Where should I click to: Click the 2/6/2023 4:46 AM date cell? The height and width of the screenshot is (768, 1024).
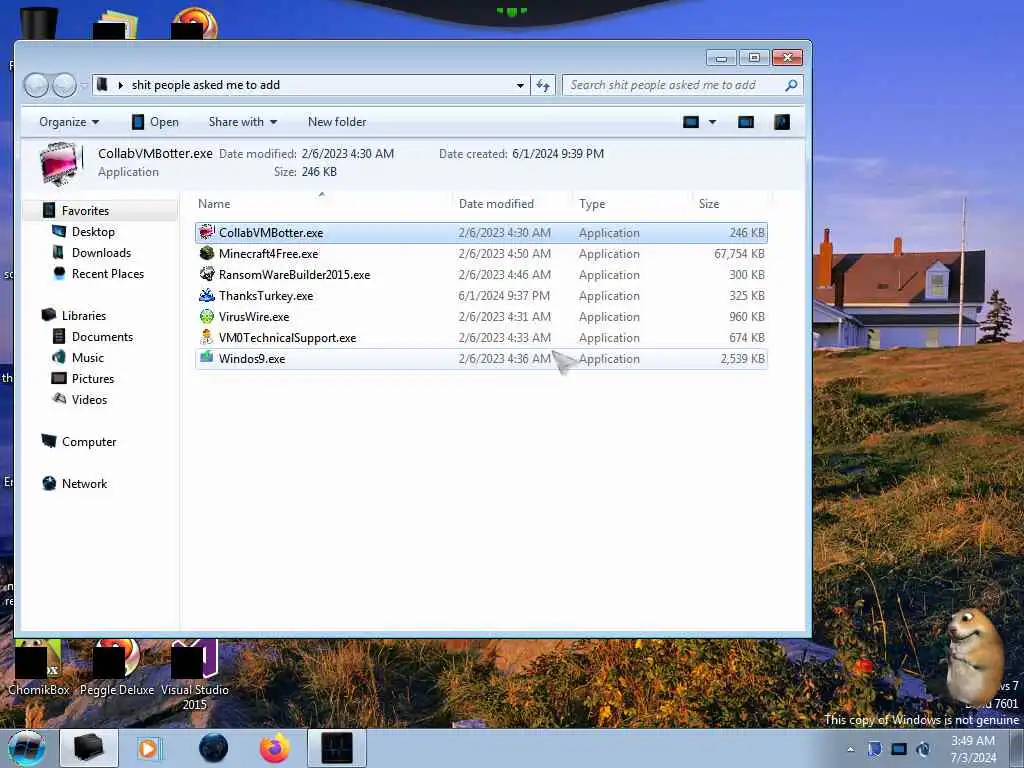pyautogui.click(x=504, y=274)
